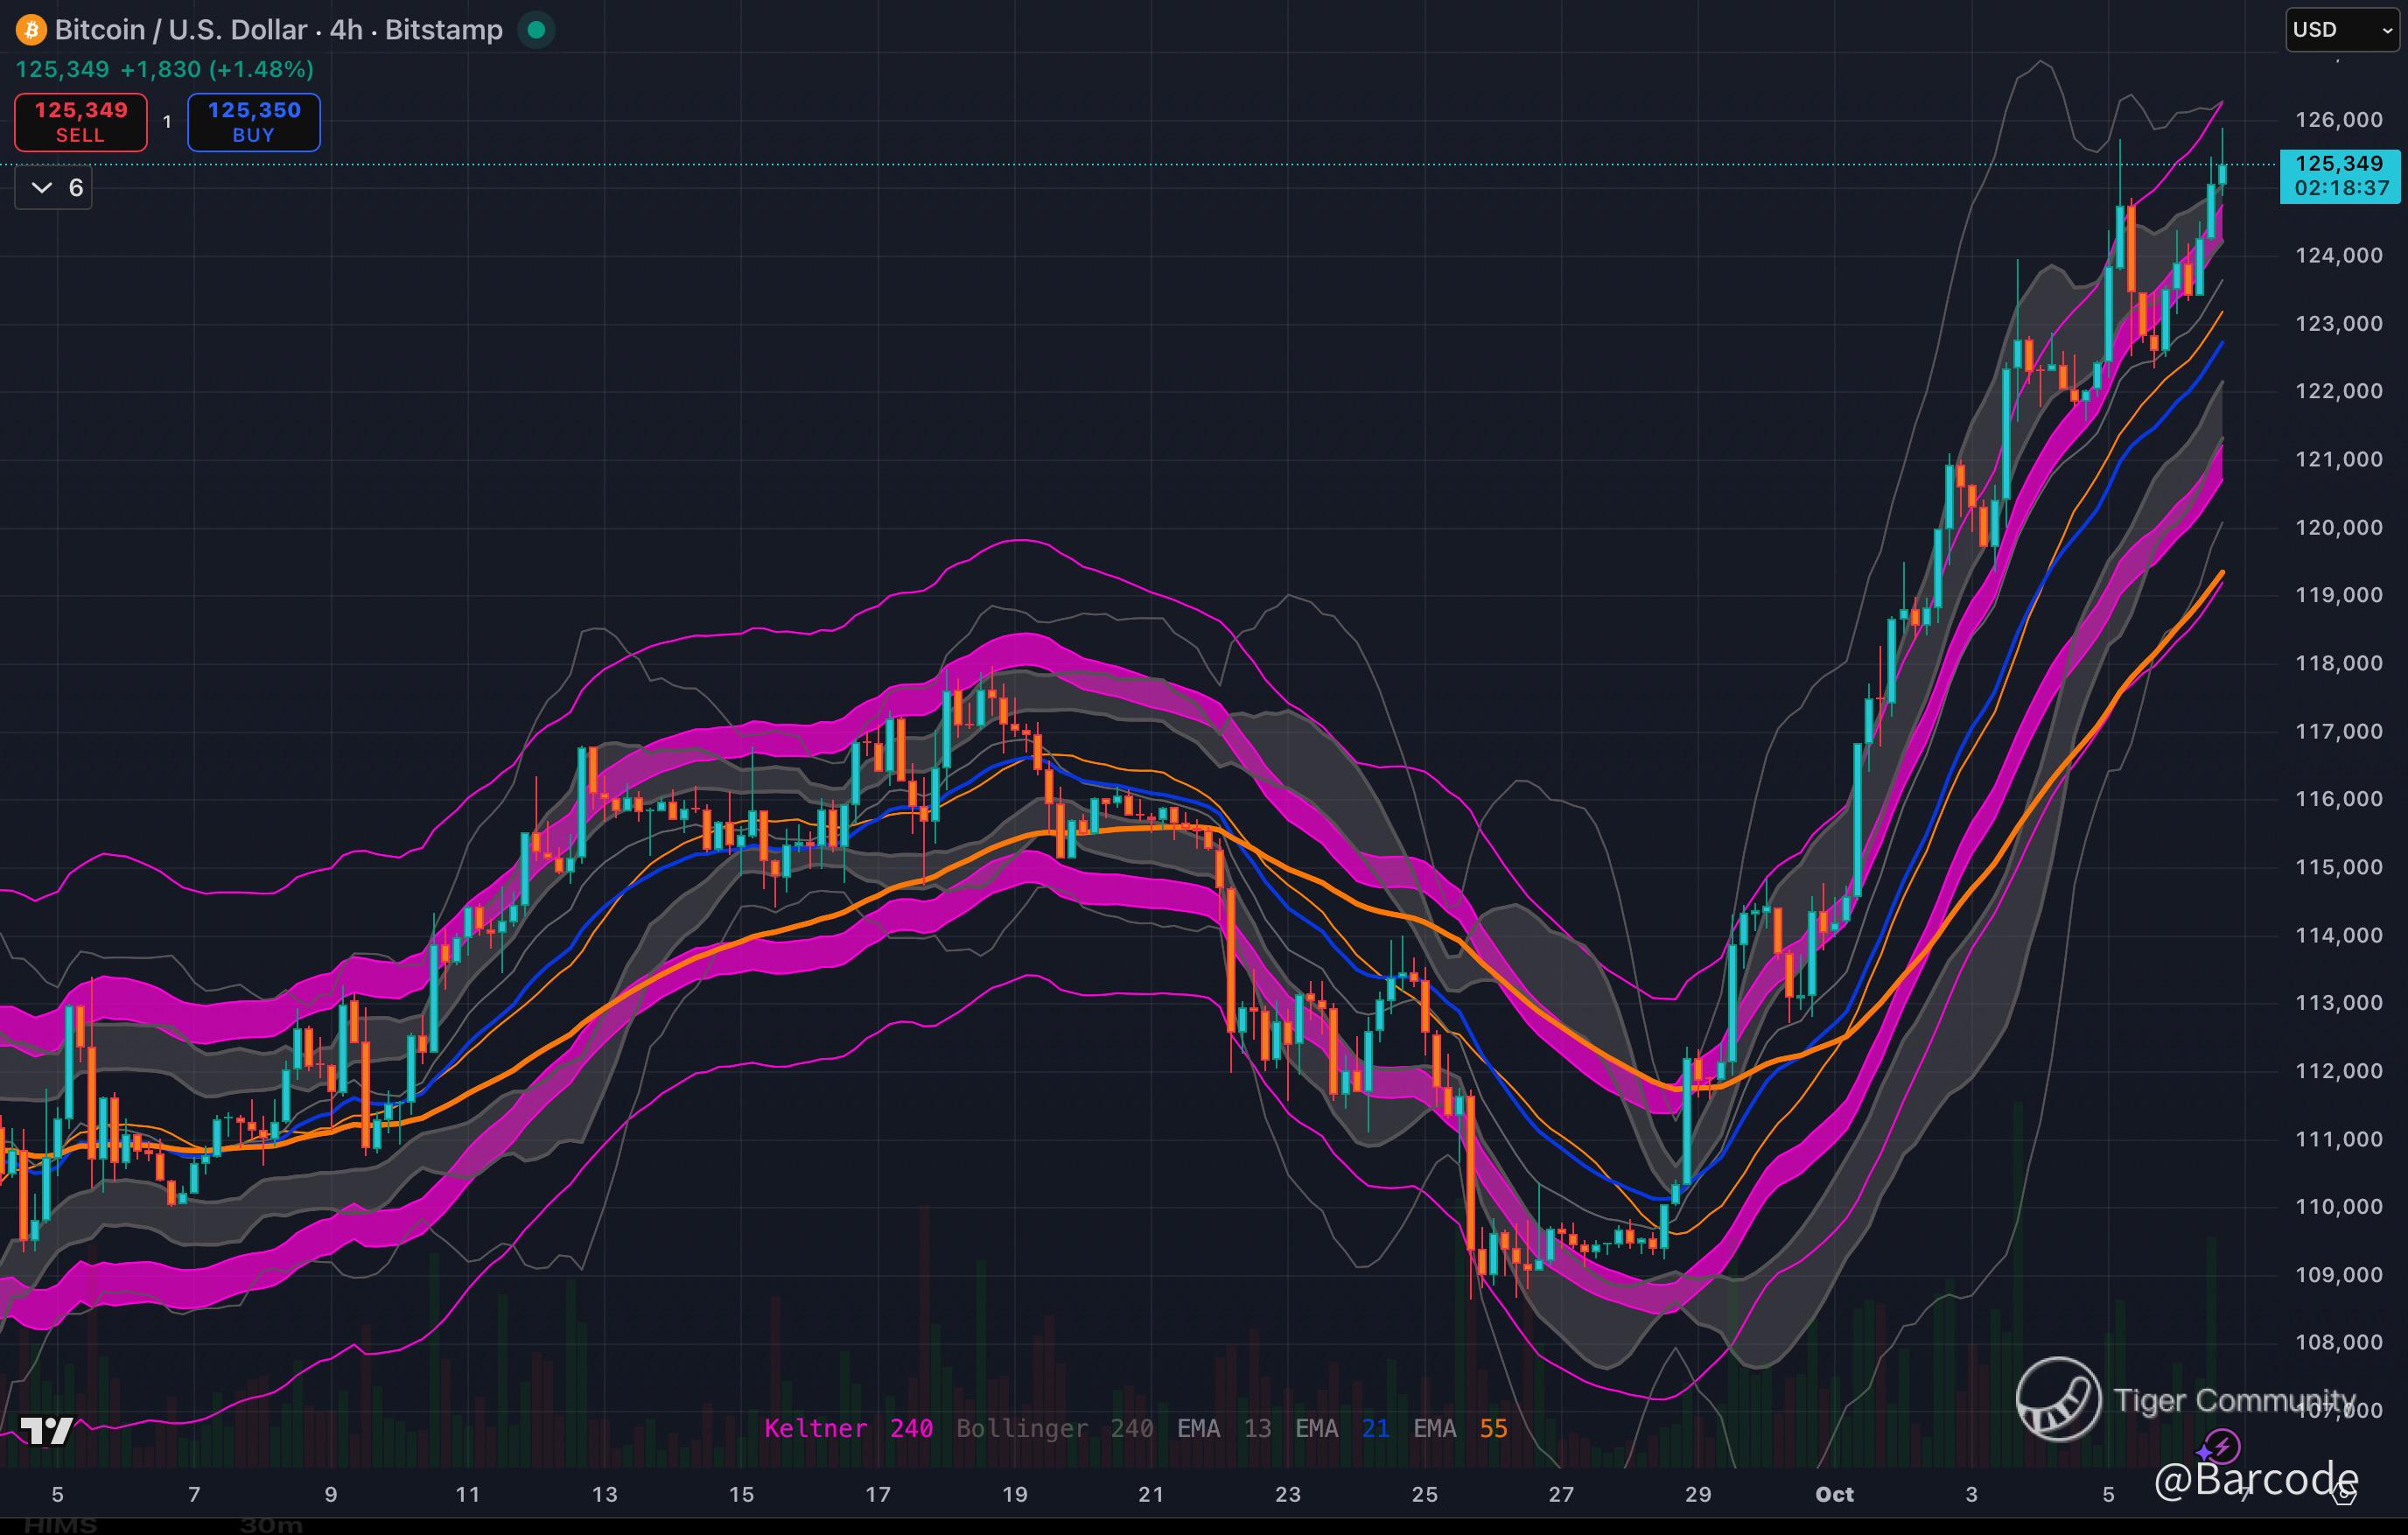Click the gray Bollinger 240 label
Viewport: 2408px width, 1535px height.
coord(1054,1428)
